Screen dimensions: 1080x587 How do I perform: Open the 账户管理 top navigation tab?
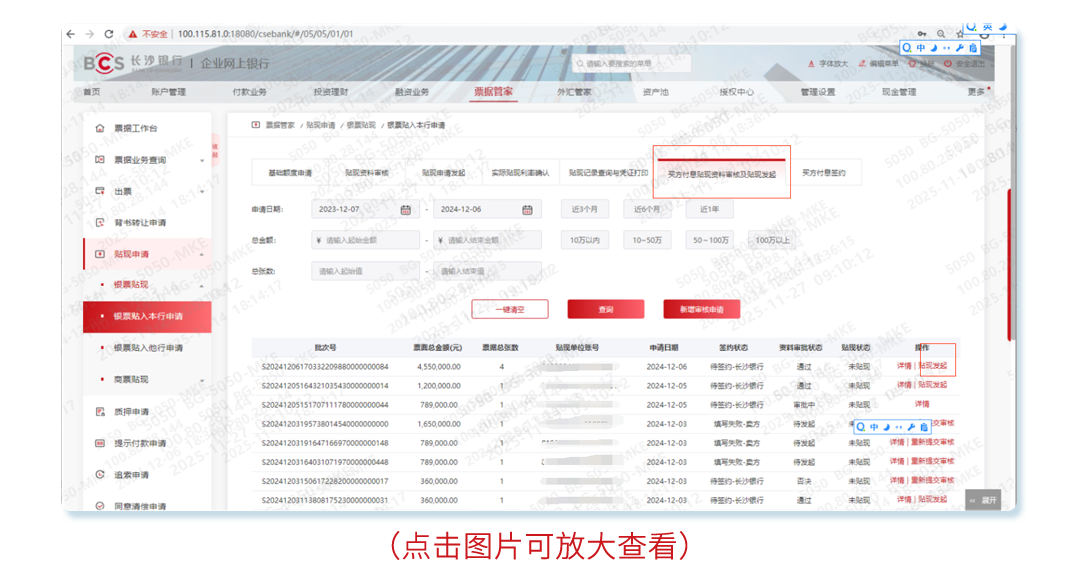(169, 92)
